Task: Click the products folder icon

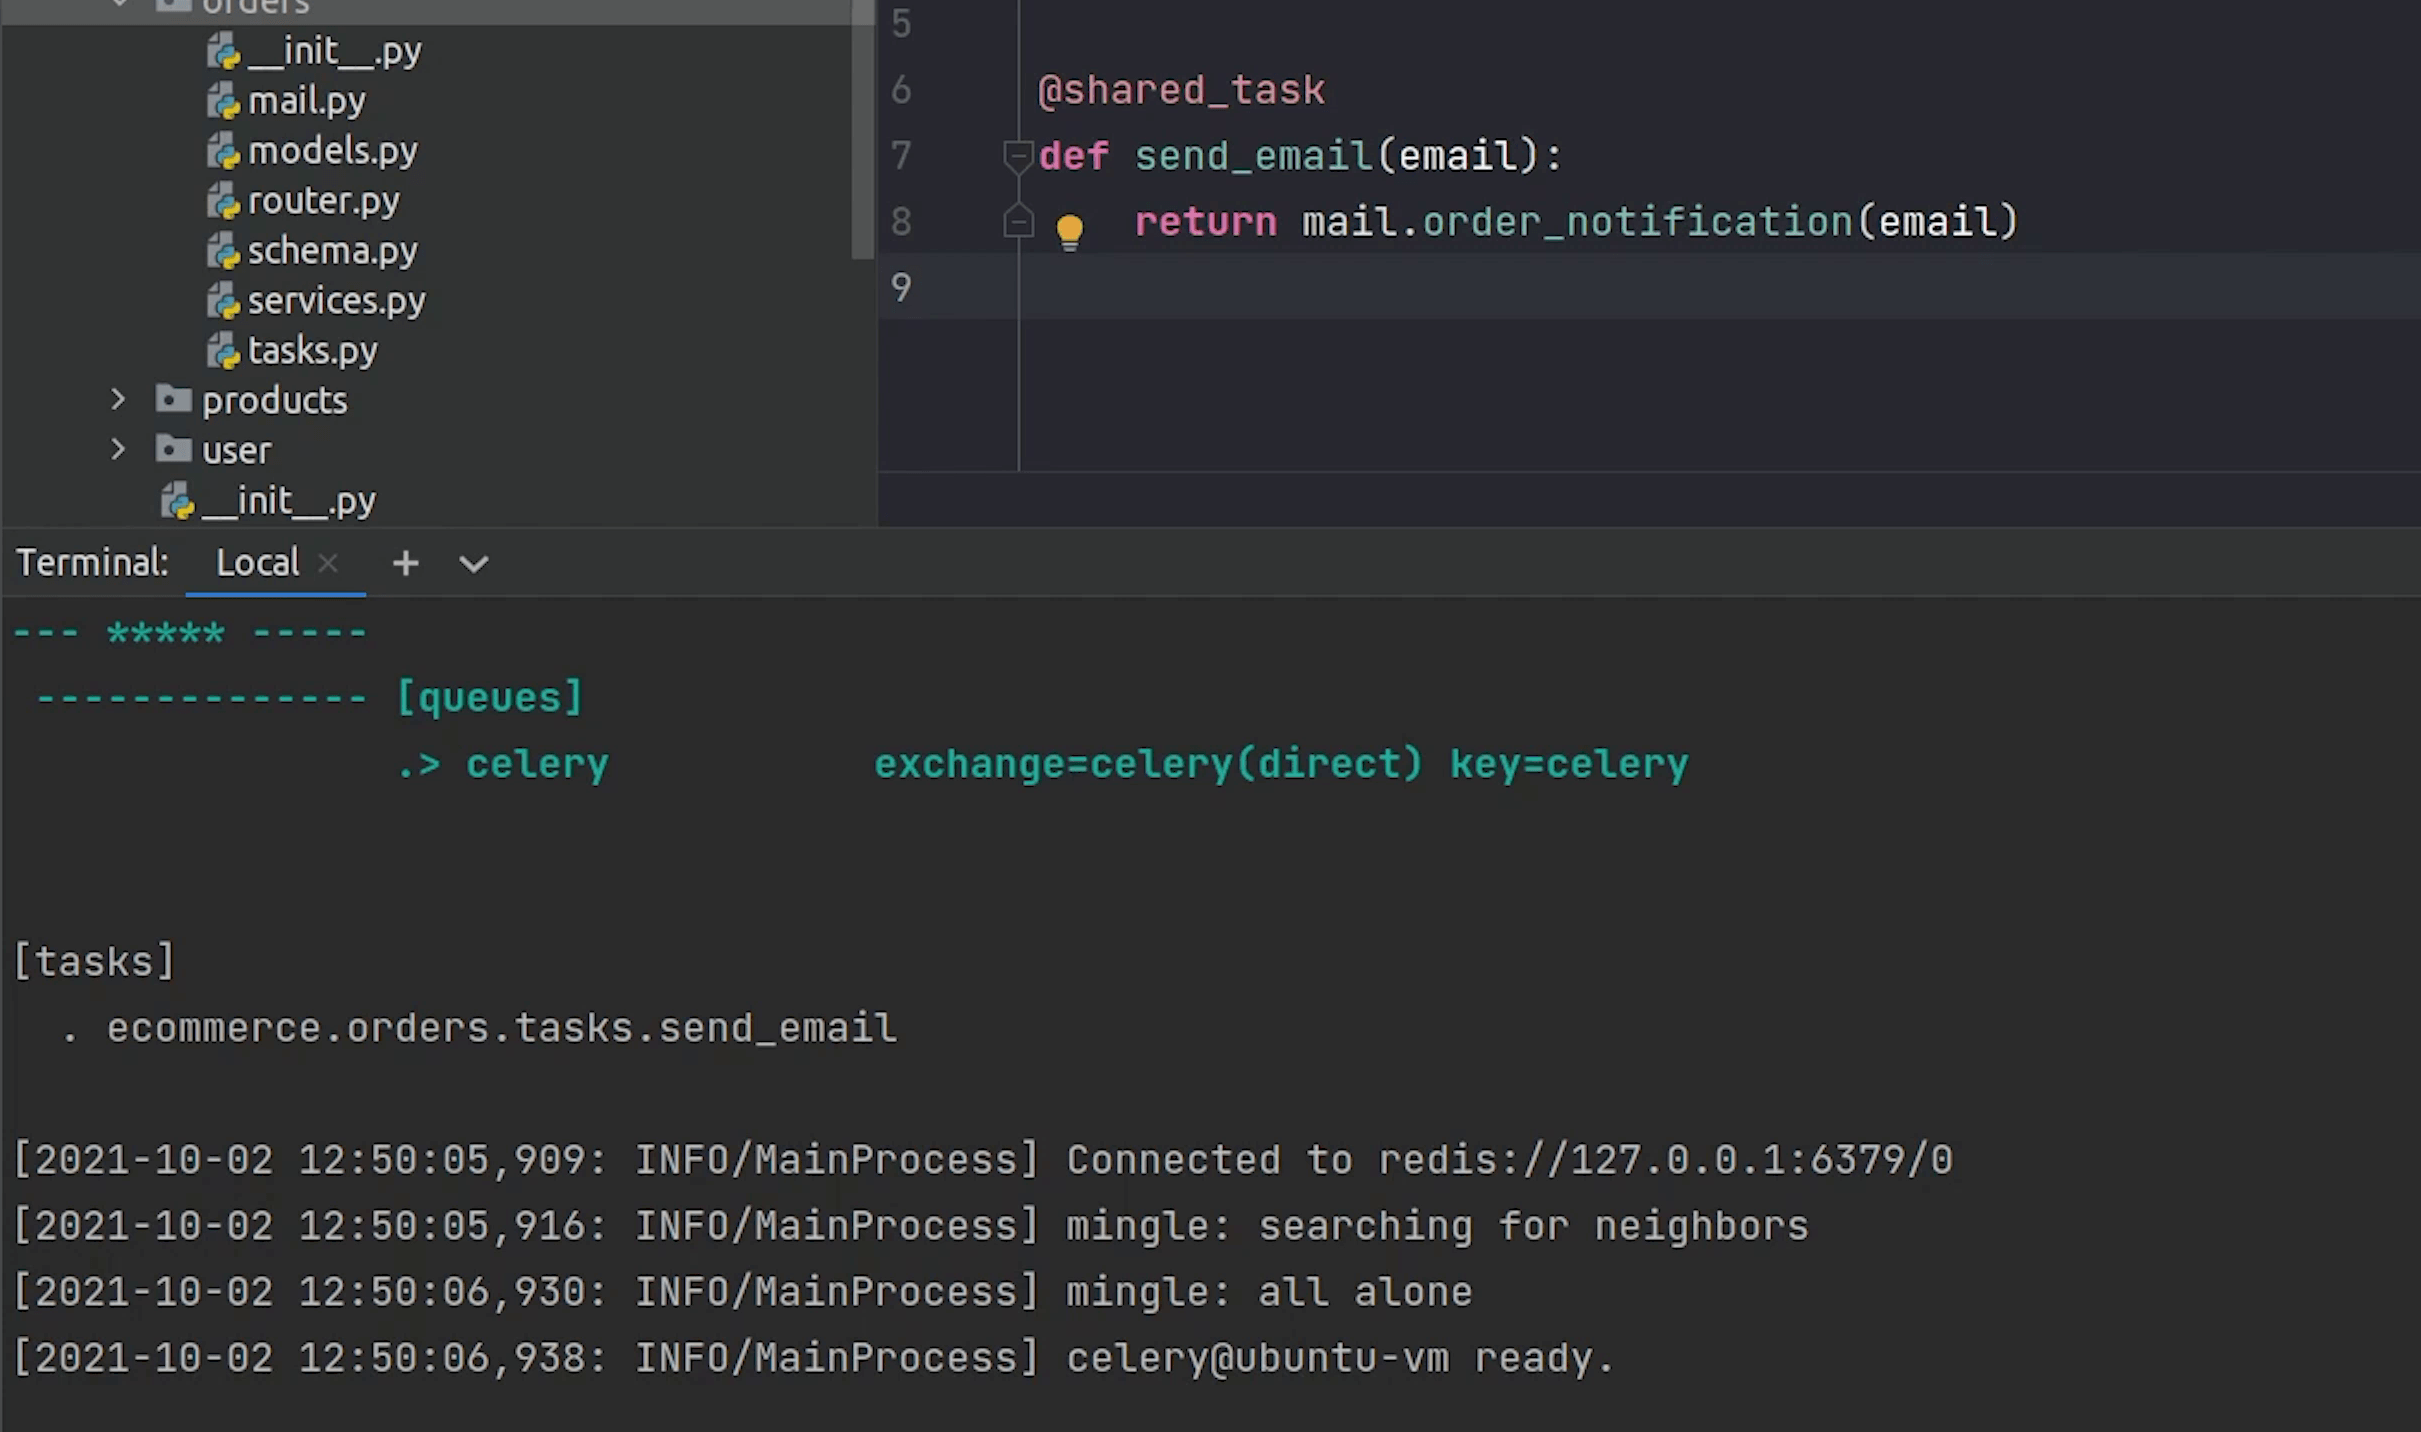Action: coord(173,399)
